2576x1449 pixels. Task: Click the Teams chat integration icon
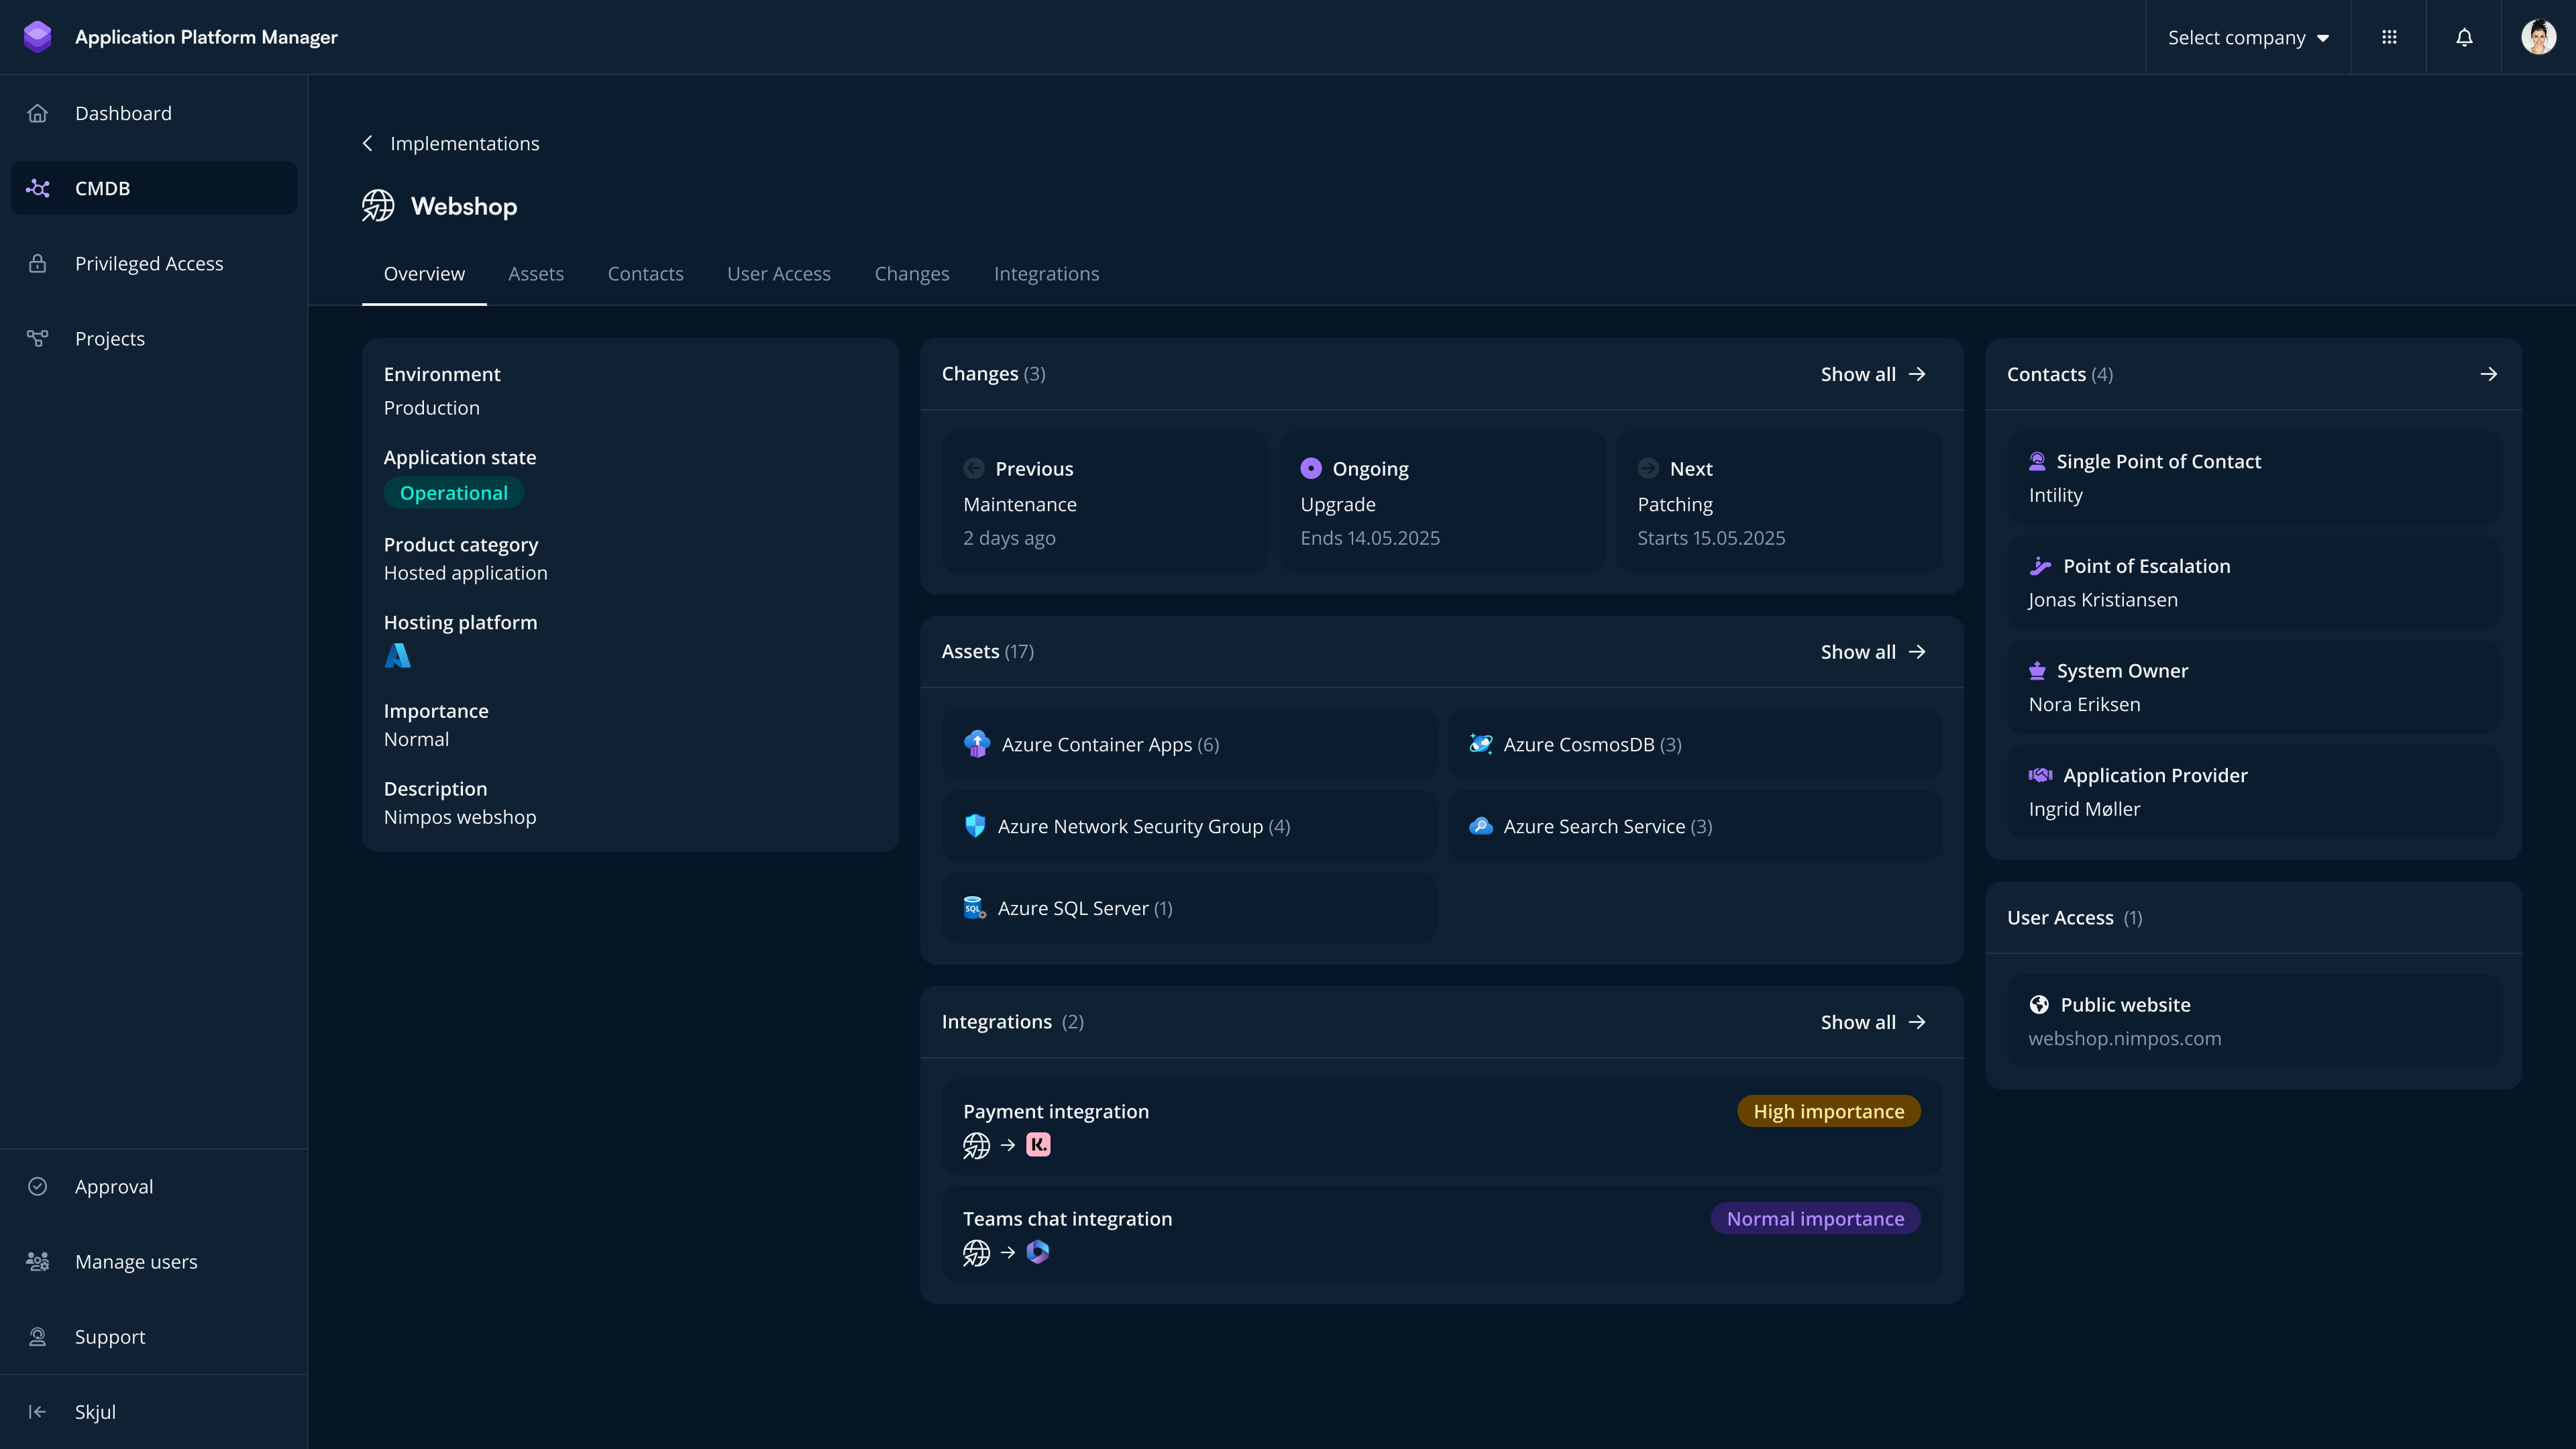(1038, 1252)
